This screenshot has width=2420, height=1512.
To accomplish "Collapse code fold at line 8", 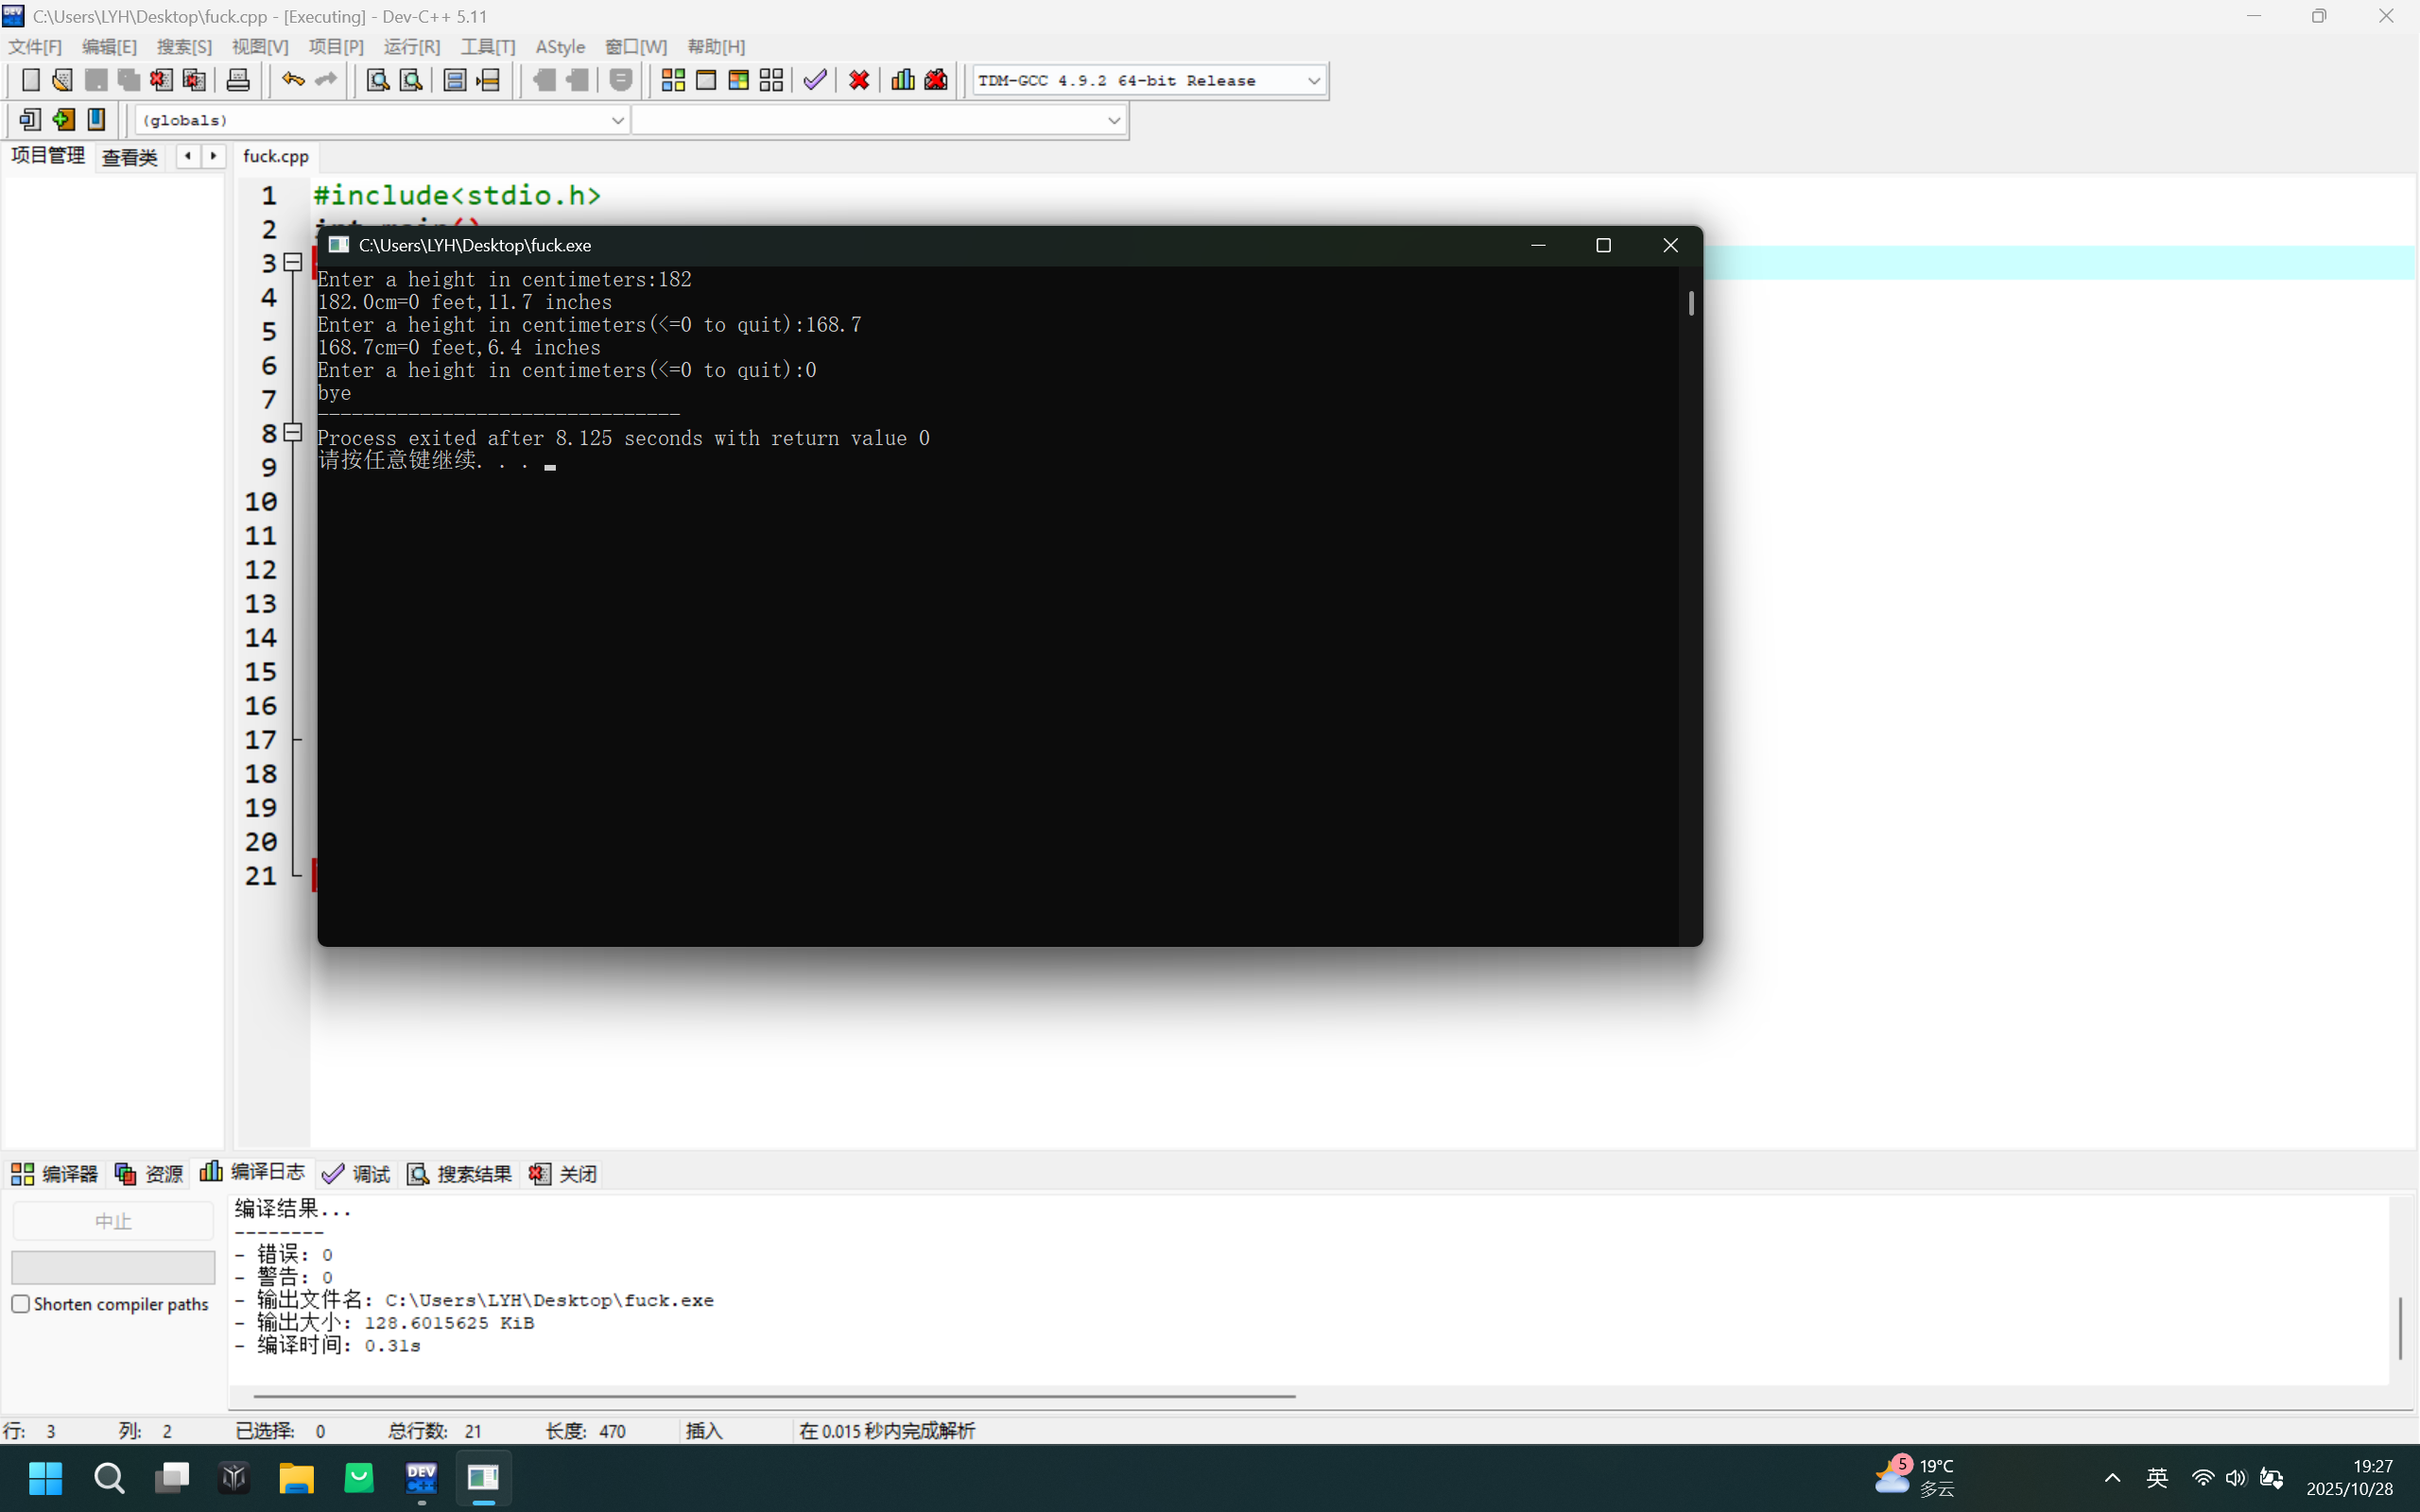I will coord(293,433).
